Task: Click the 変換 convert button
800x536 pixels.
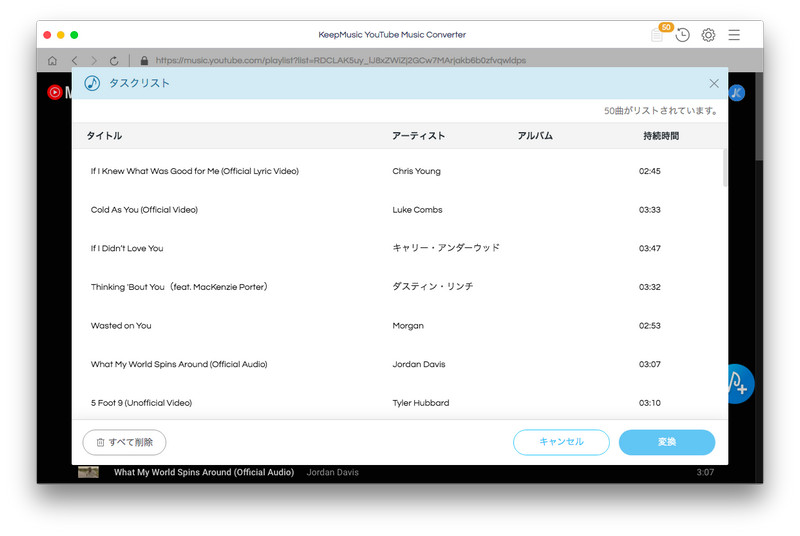Action: click(667, 442)
